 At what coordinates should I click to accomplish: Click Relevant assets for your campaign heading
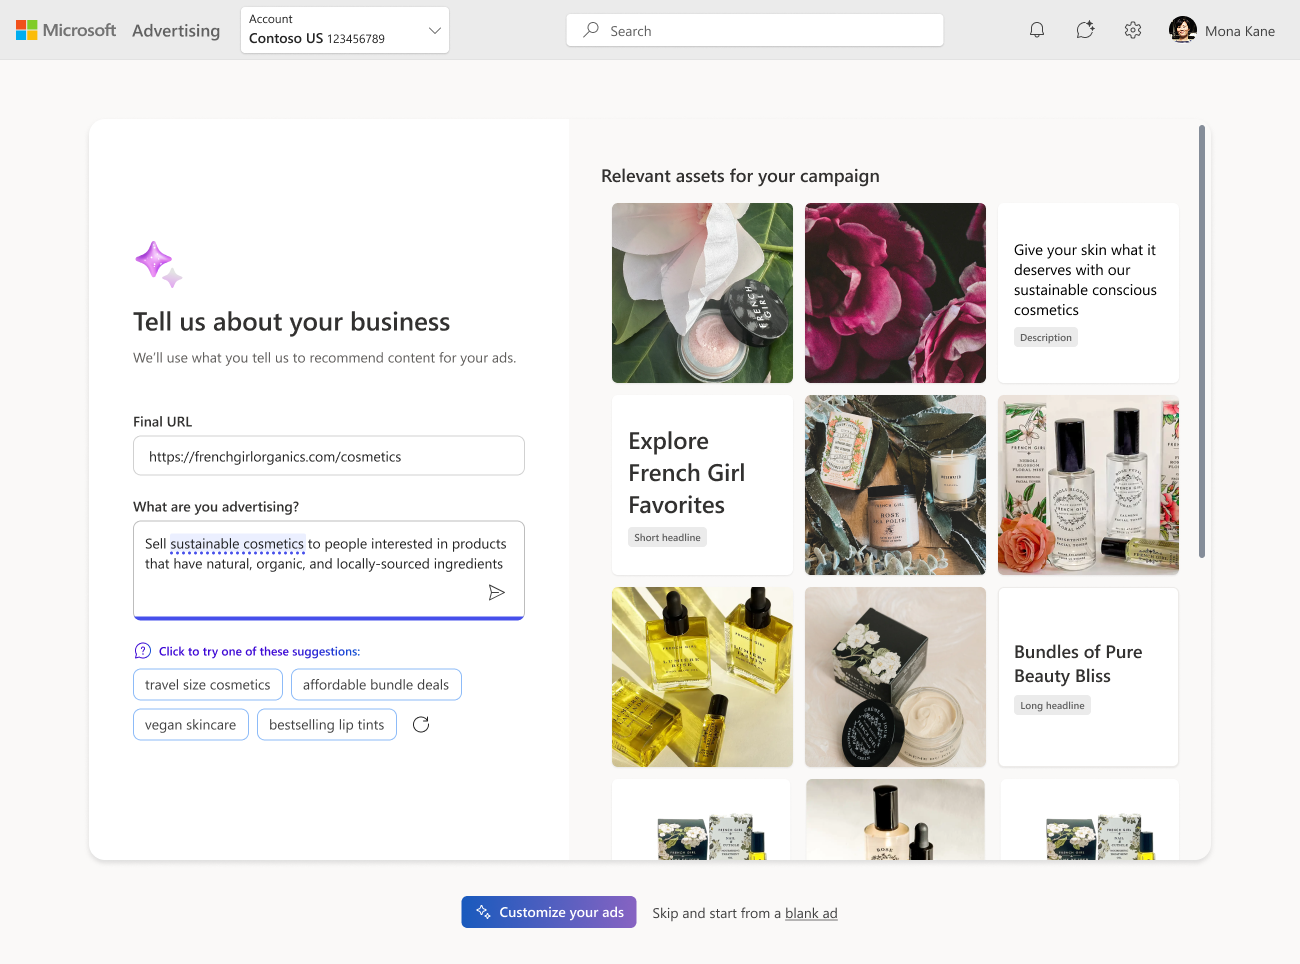pos(740,176)
